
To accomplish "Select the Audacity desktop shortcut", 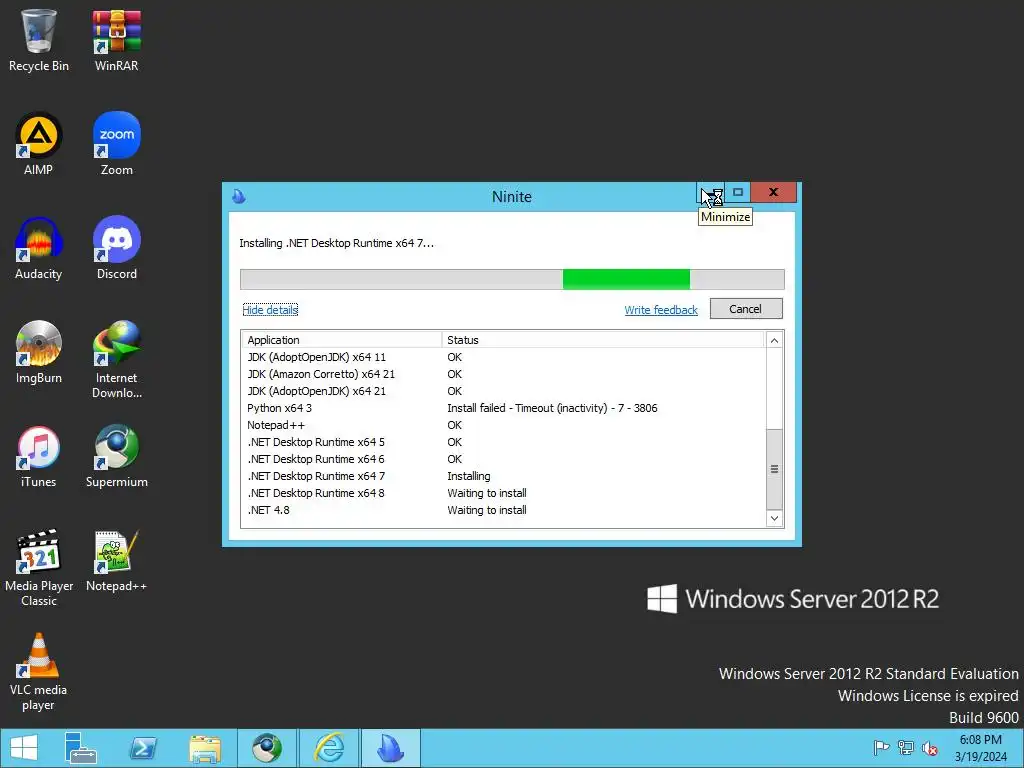I will [x=39, y=249].
